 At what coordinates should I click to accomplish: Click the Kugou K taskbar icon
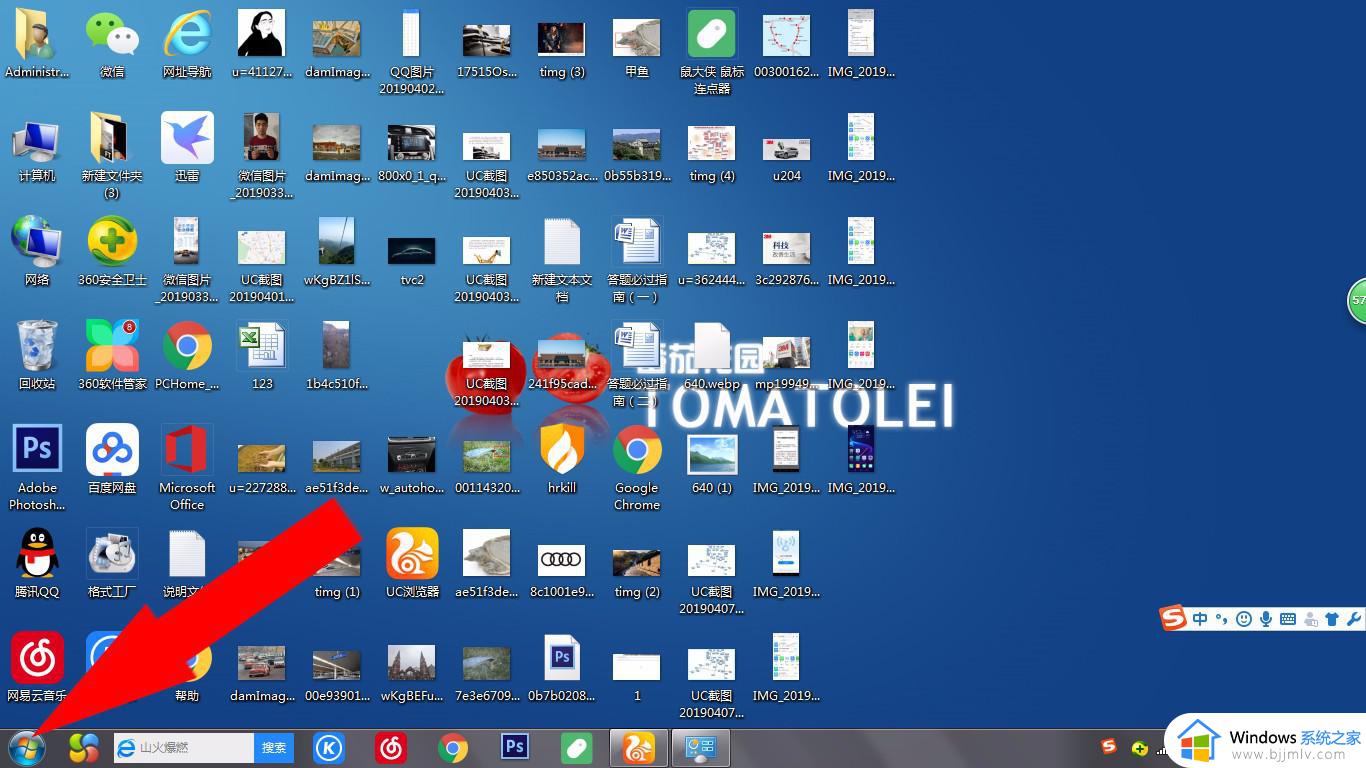pos(329,748)
